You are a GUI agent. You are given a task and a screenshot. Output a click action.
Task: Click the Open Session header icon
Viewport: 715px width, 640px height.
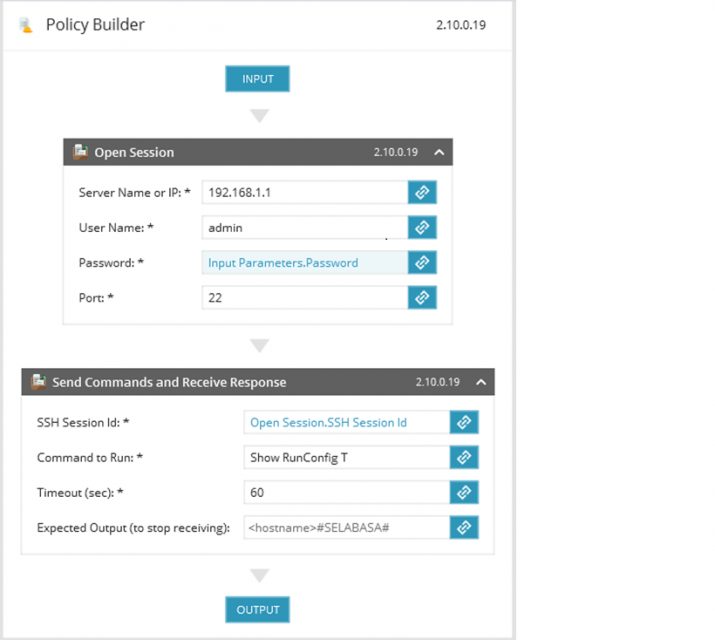pos(80,152)
